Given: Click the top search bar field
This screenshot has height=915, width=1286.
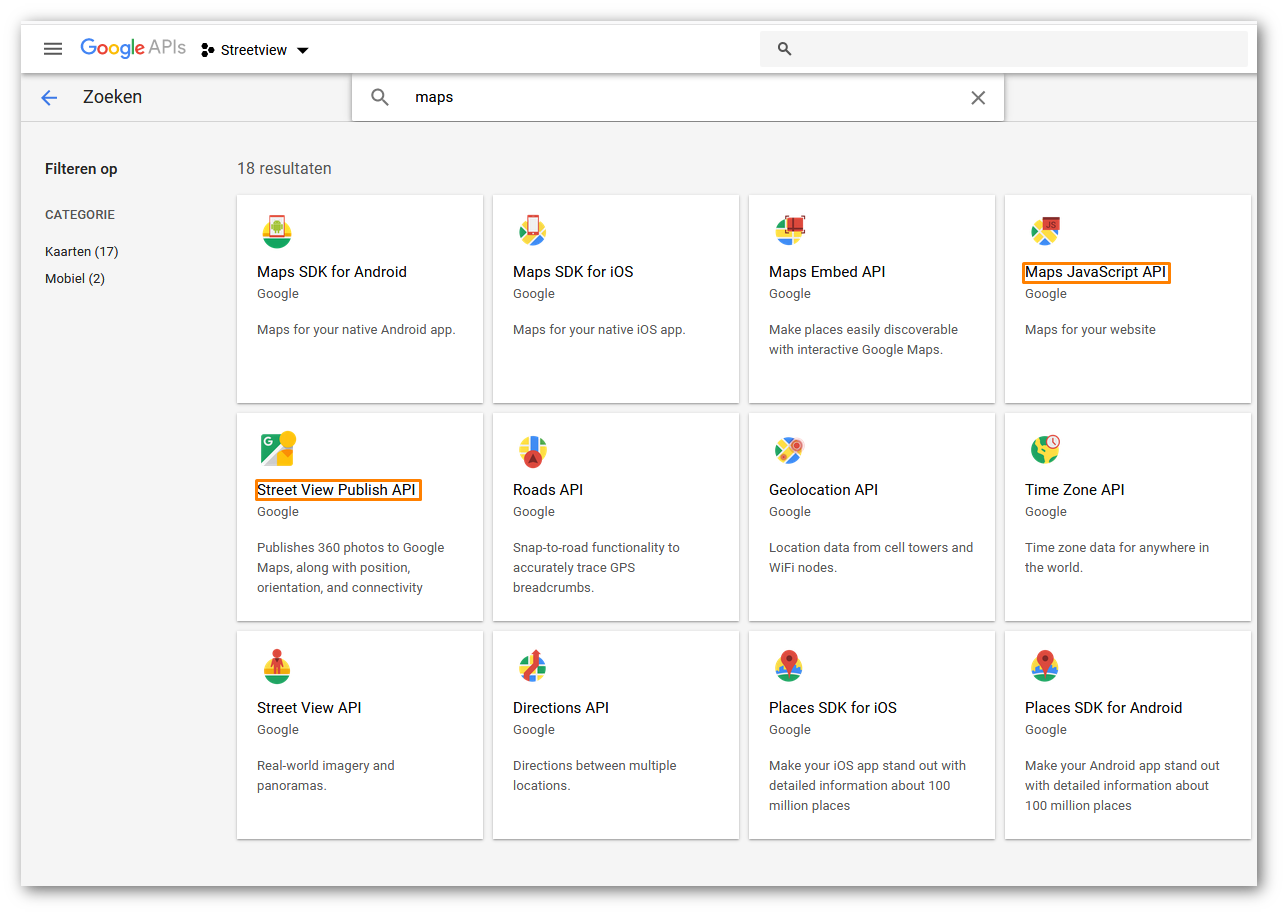Looking at the screenshot, I should 1003,49.
